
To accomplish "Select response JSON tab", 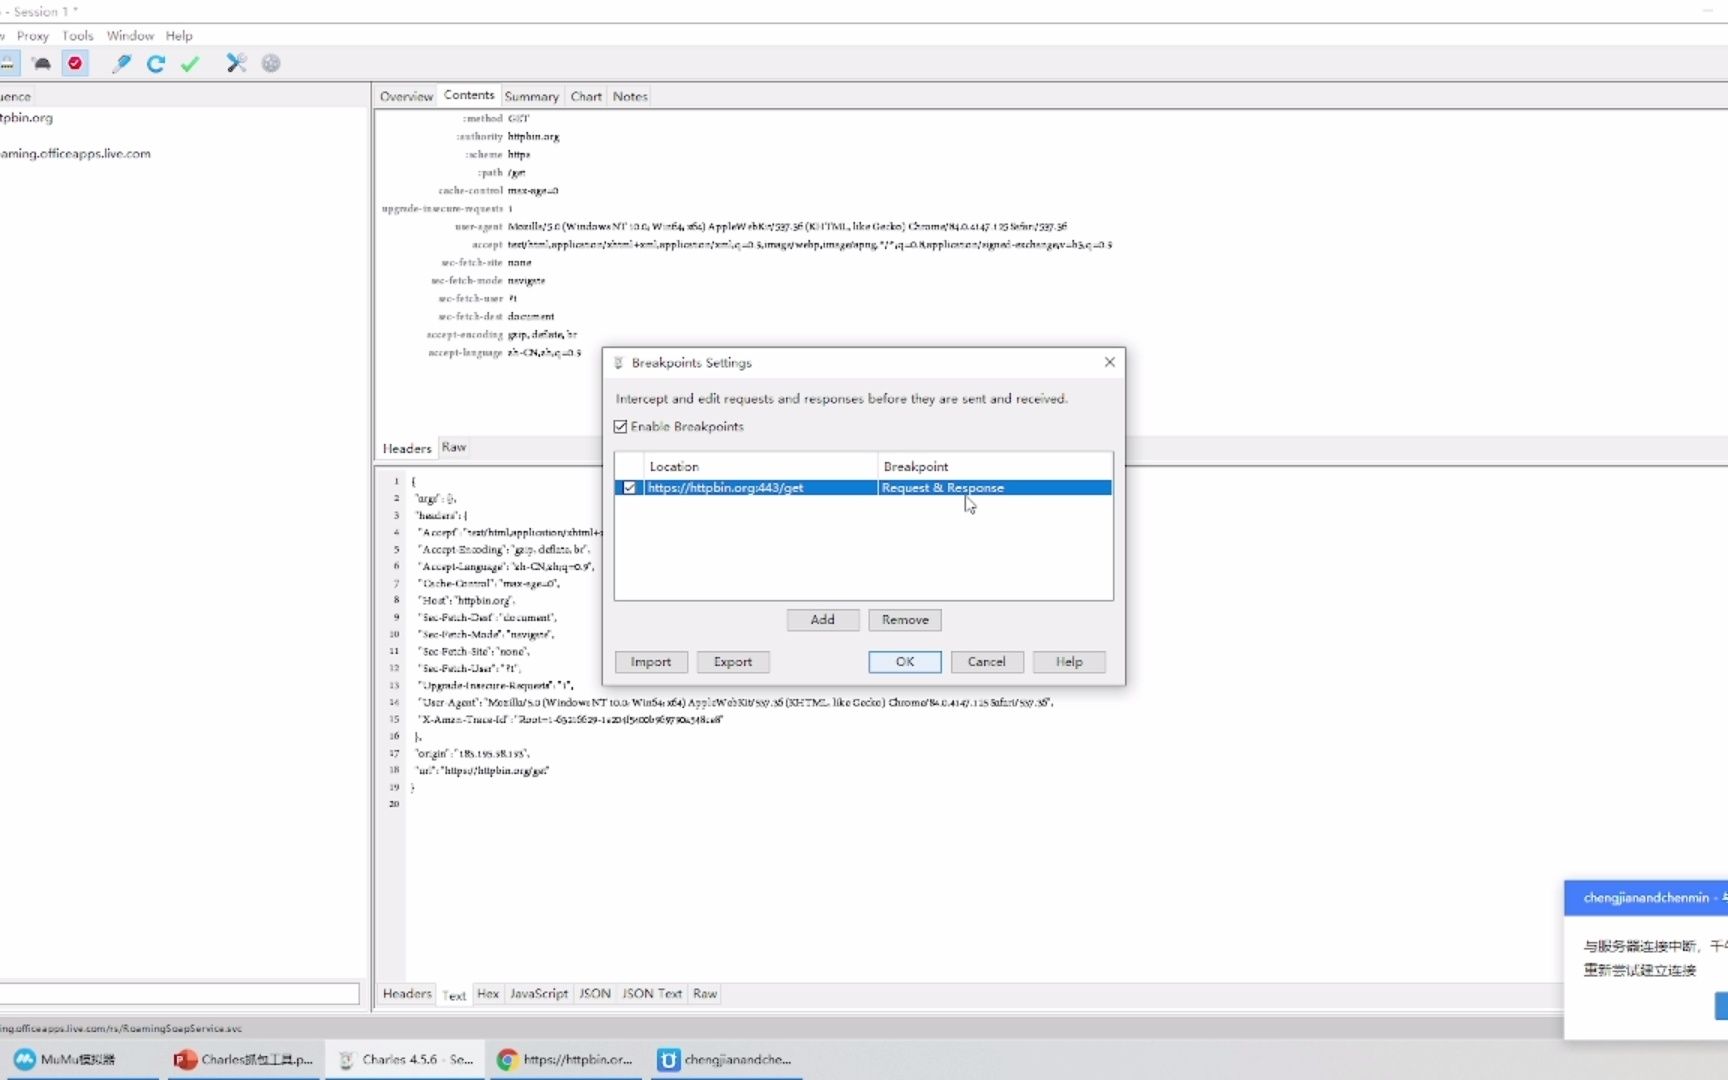I will pyautogui.click(x=595, y=994).
